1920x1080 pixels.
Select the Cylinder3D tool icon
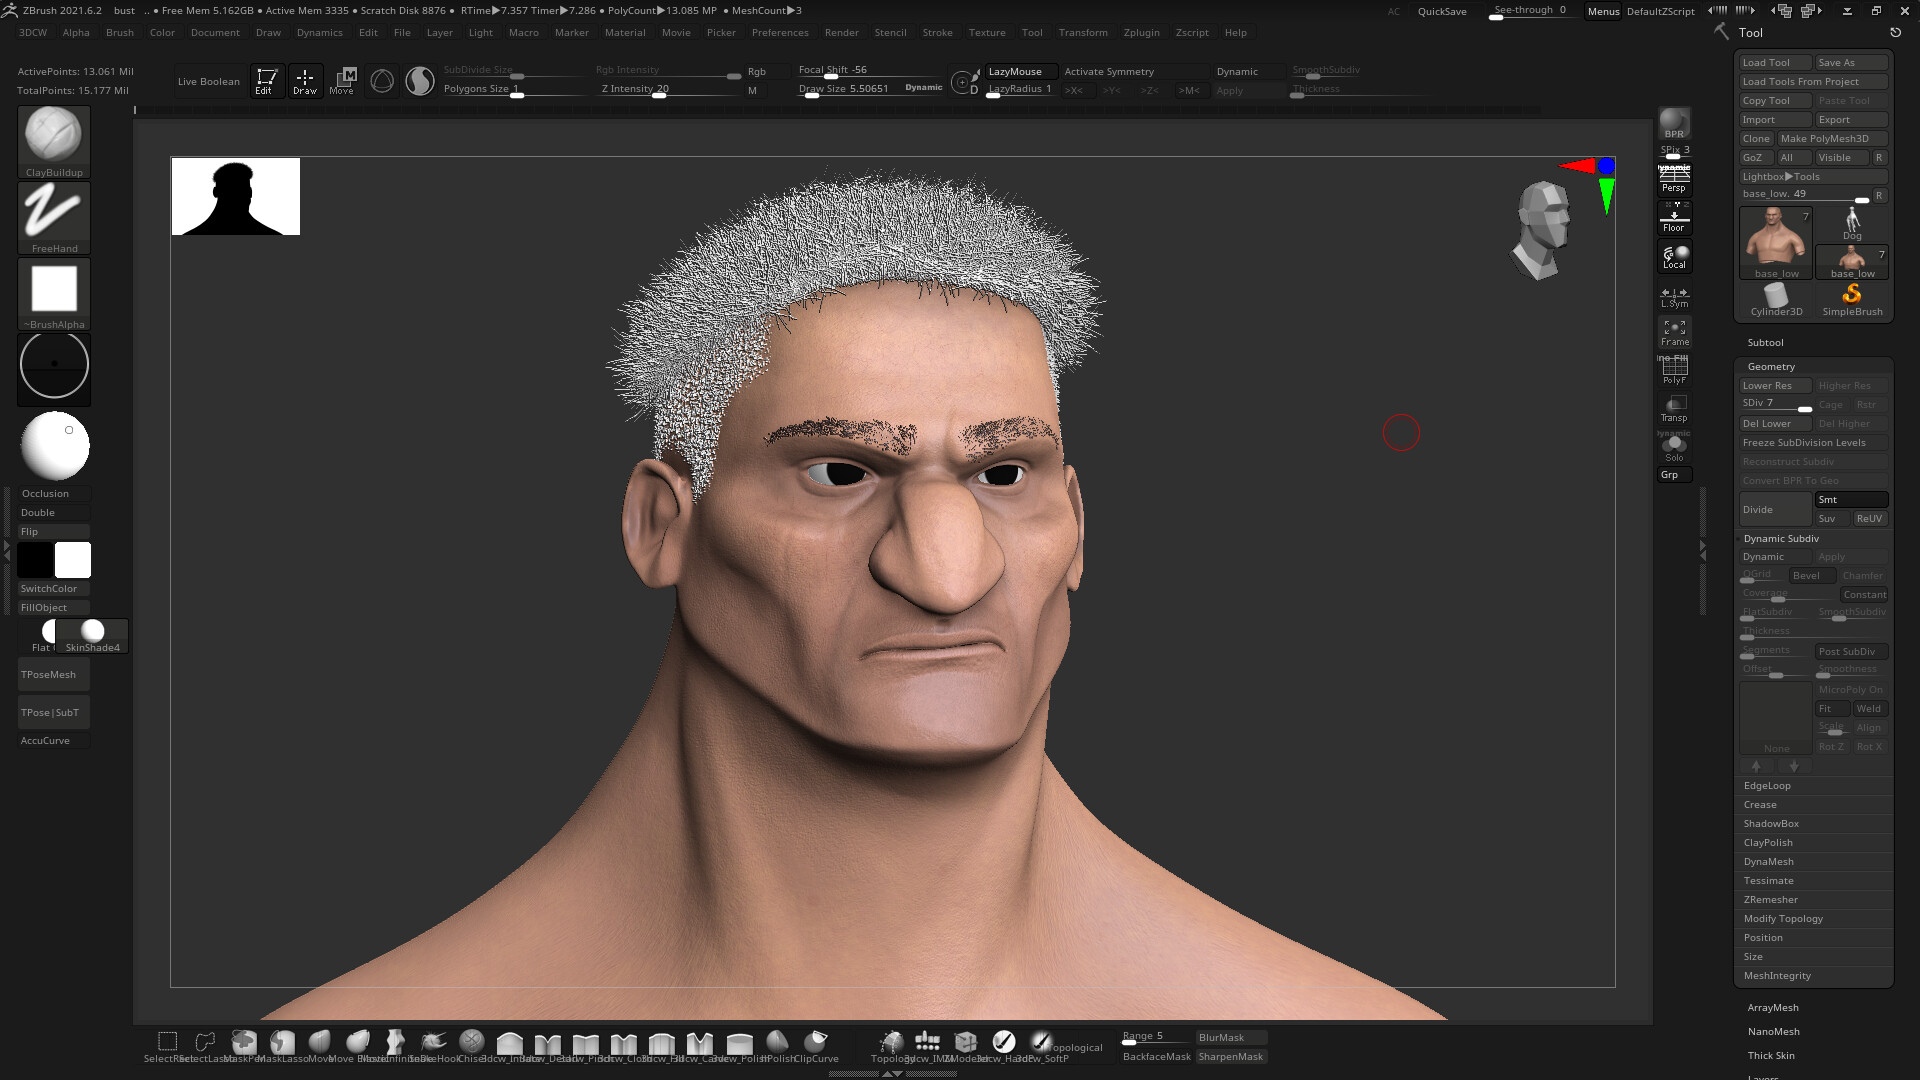1776,297
